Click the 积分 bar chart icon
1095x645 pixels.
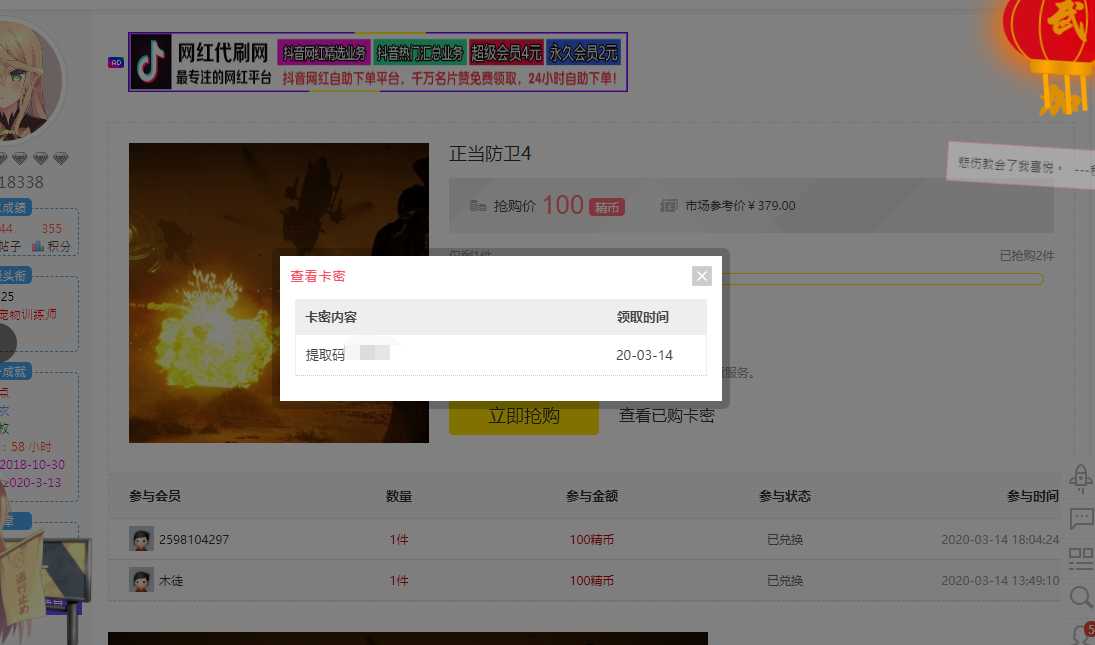pos(38,246)
